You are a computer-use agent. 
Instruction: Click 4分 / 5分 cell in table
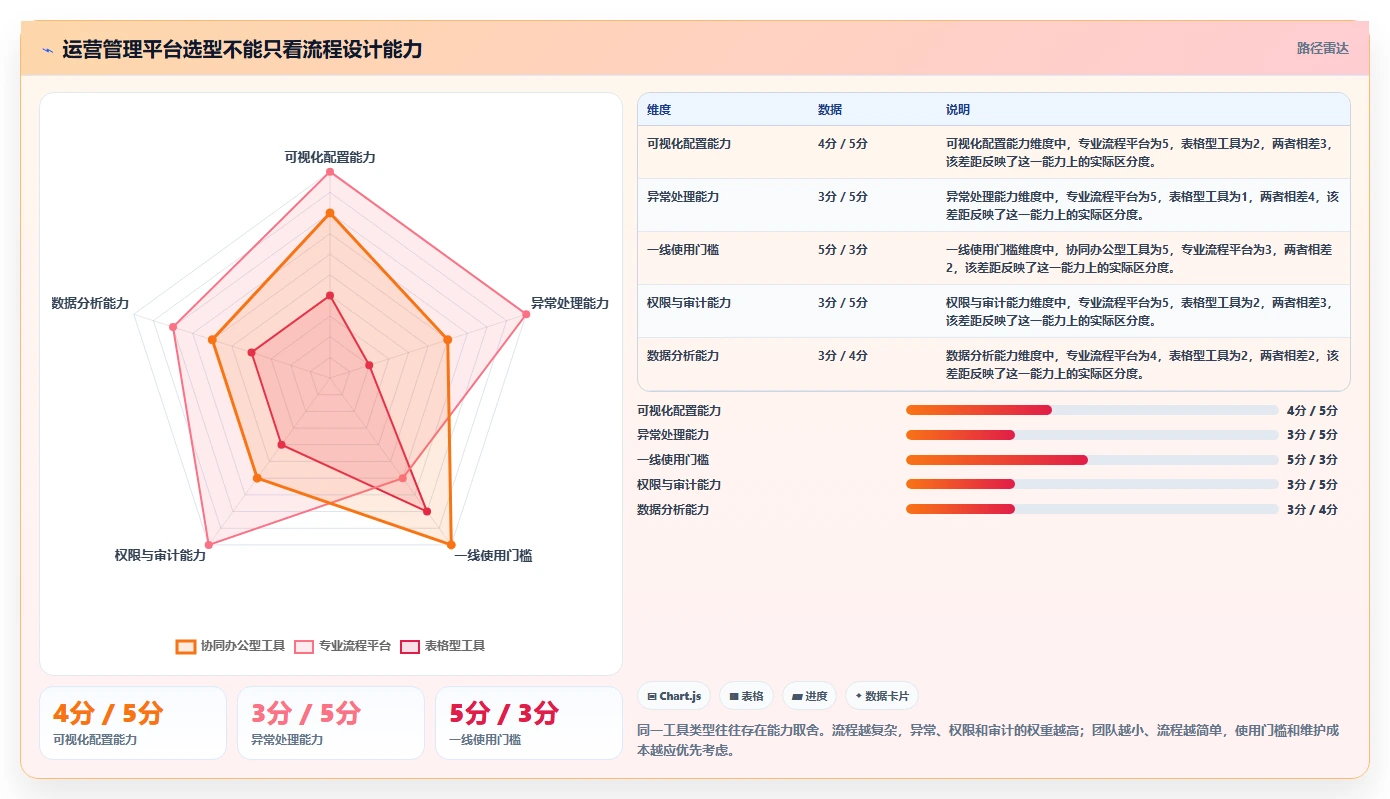843,144
